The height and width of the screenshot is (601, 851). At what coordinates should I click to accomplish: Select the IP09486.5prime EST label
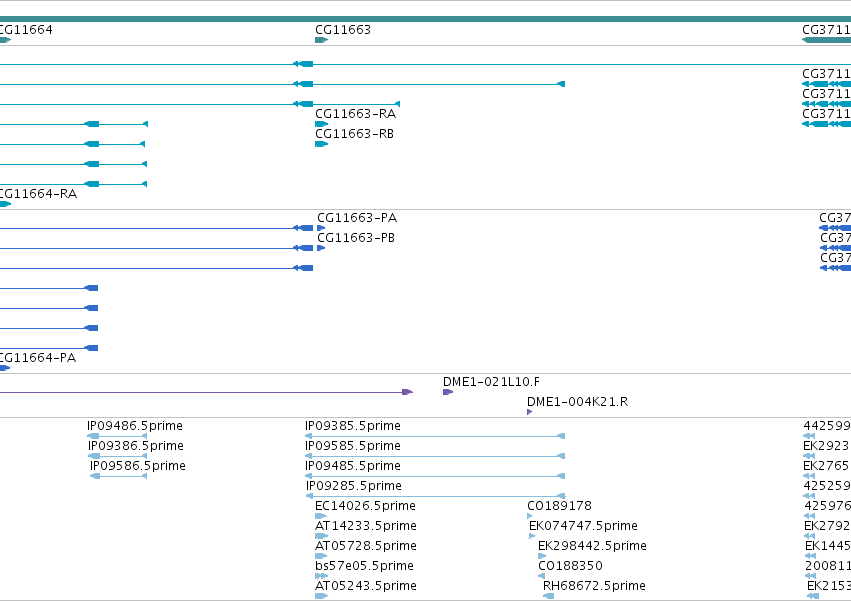tap(135, 426)
